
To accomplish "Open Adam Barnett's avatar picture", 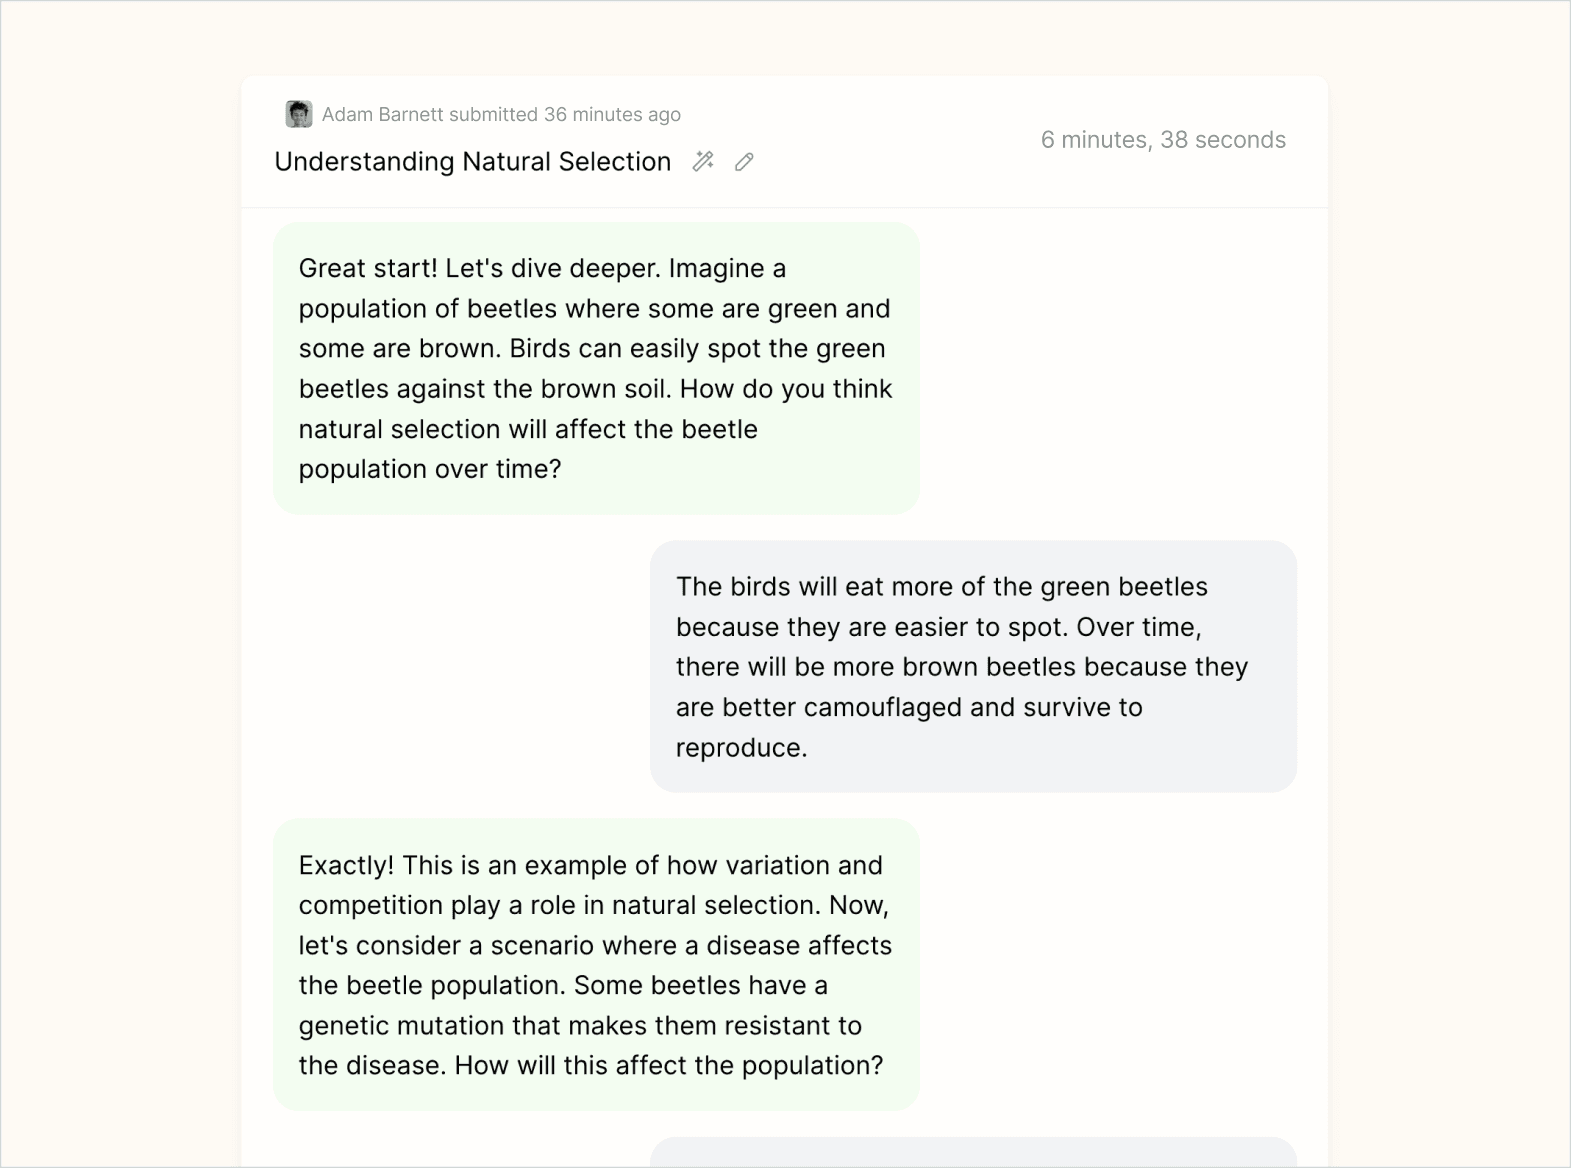I will [x=298, y=114].
